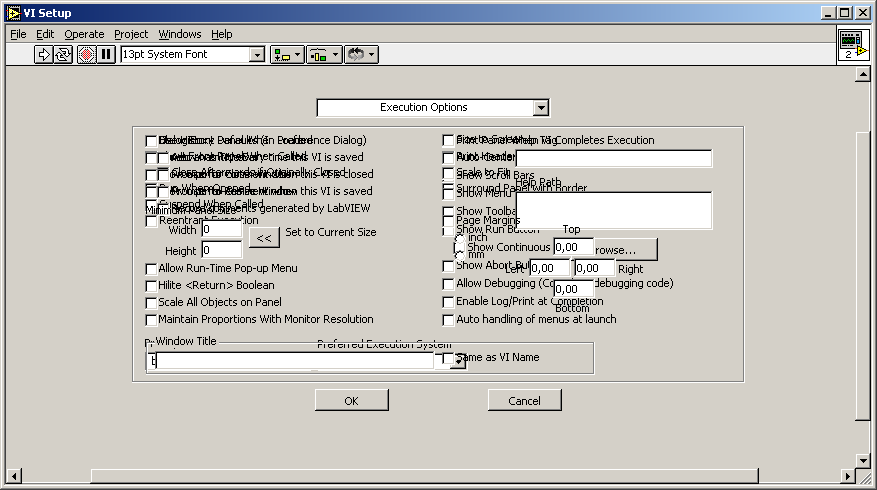Pause the VI execution
The height and width of the screenshot is (490, 877).
point(106,55)
